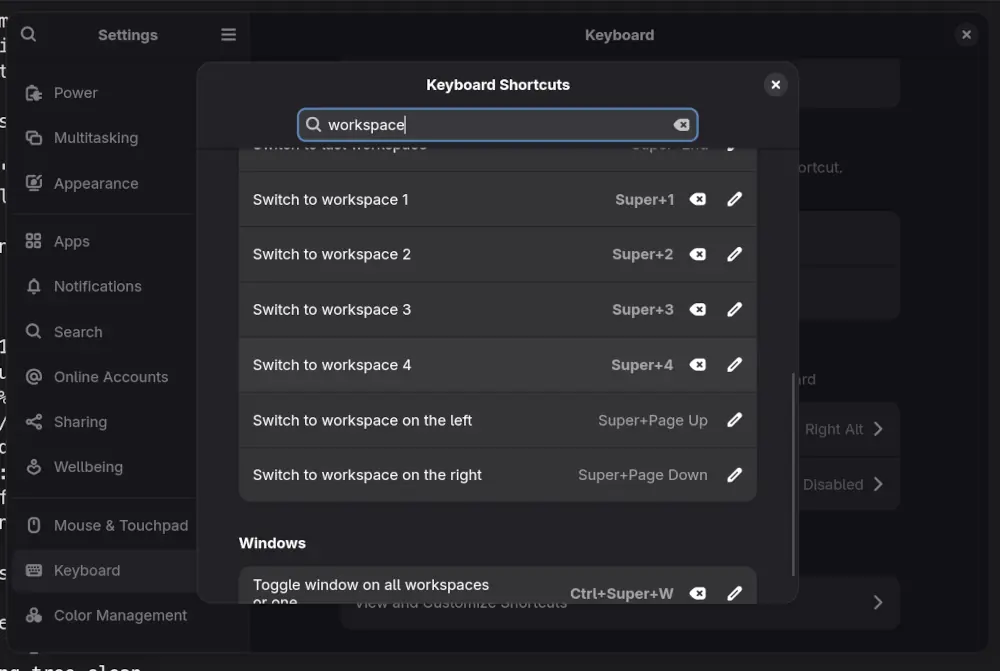Close the Settings window
This screenshot has width=1000, height=671.
click(966, 34)
